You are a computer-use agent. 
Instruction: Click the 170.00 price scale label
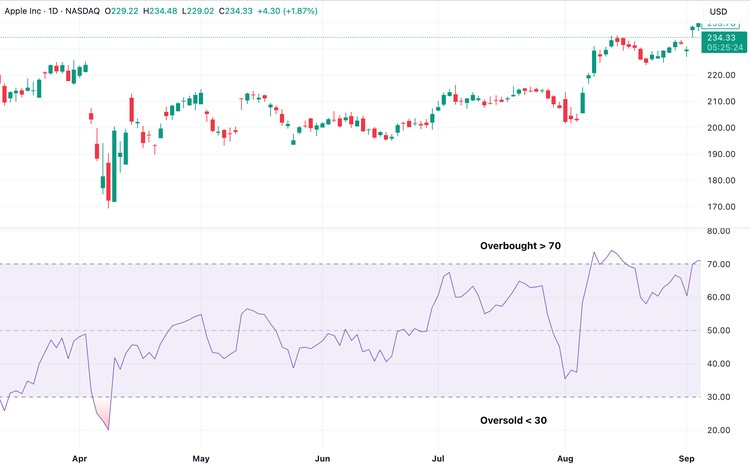tap(721, 207)
